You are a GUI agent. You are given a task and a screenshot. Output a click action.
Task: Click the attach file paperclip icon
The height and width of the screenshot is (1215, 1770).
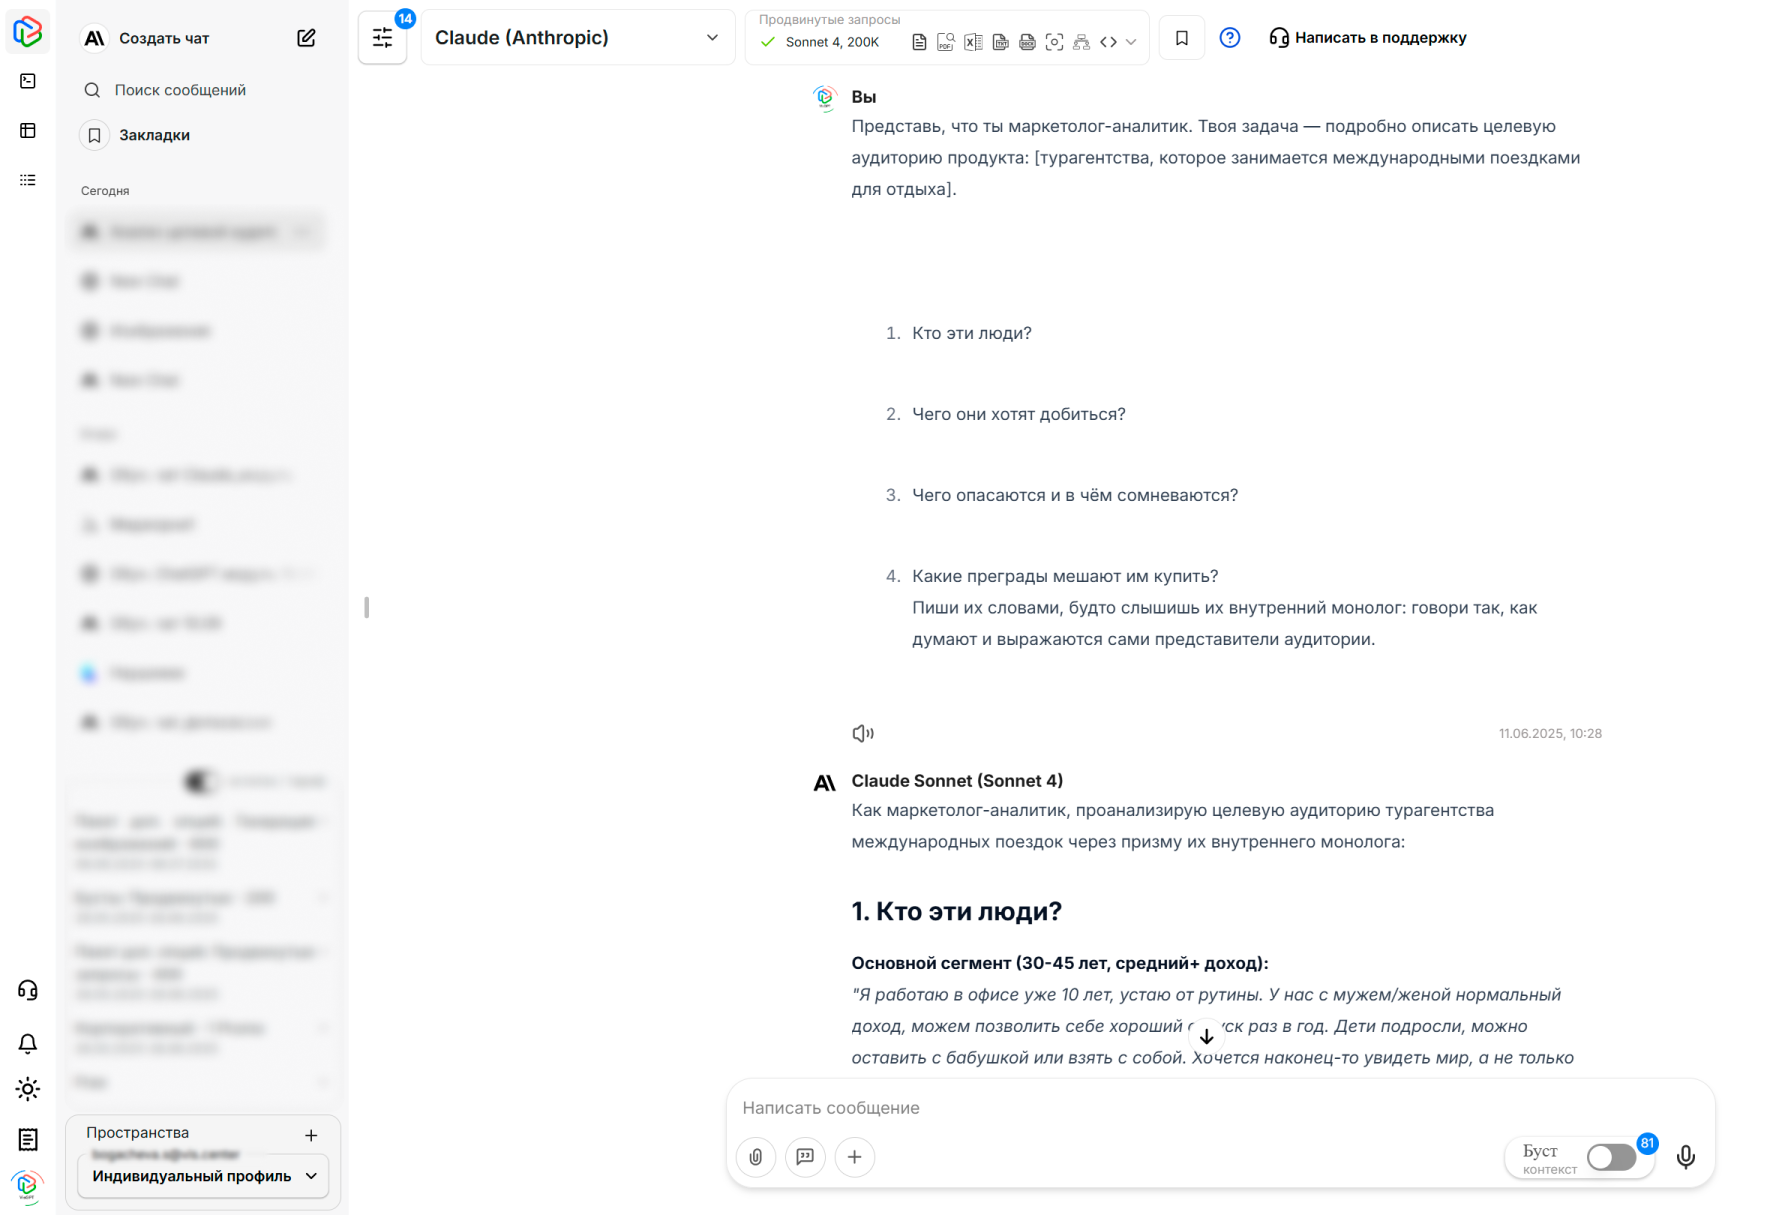[756, 1157]
